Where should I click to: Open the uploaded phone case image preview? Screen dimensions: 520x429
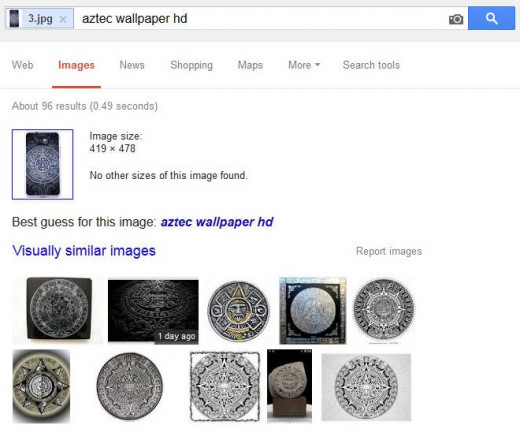(x=43, y=164)
